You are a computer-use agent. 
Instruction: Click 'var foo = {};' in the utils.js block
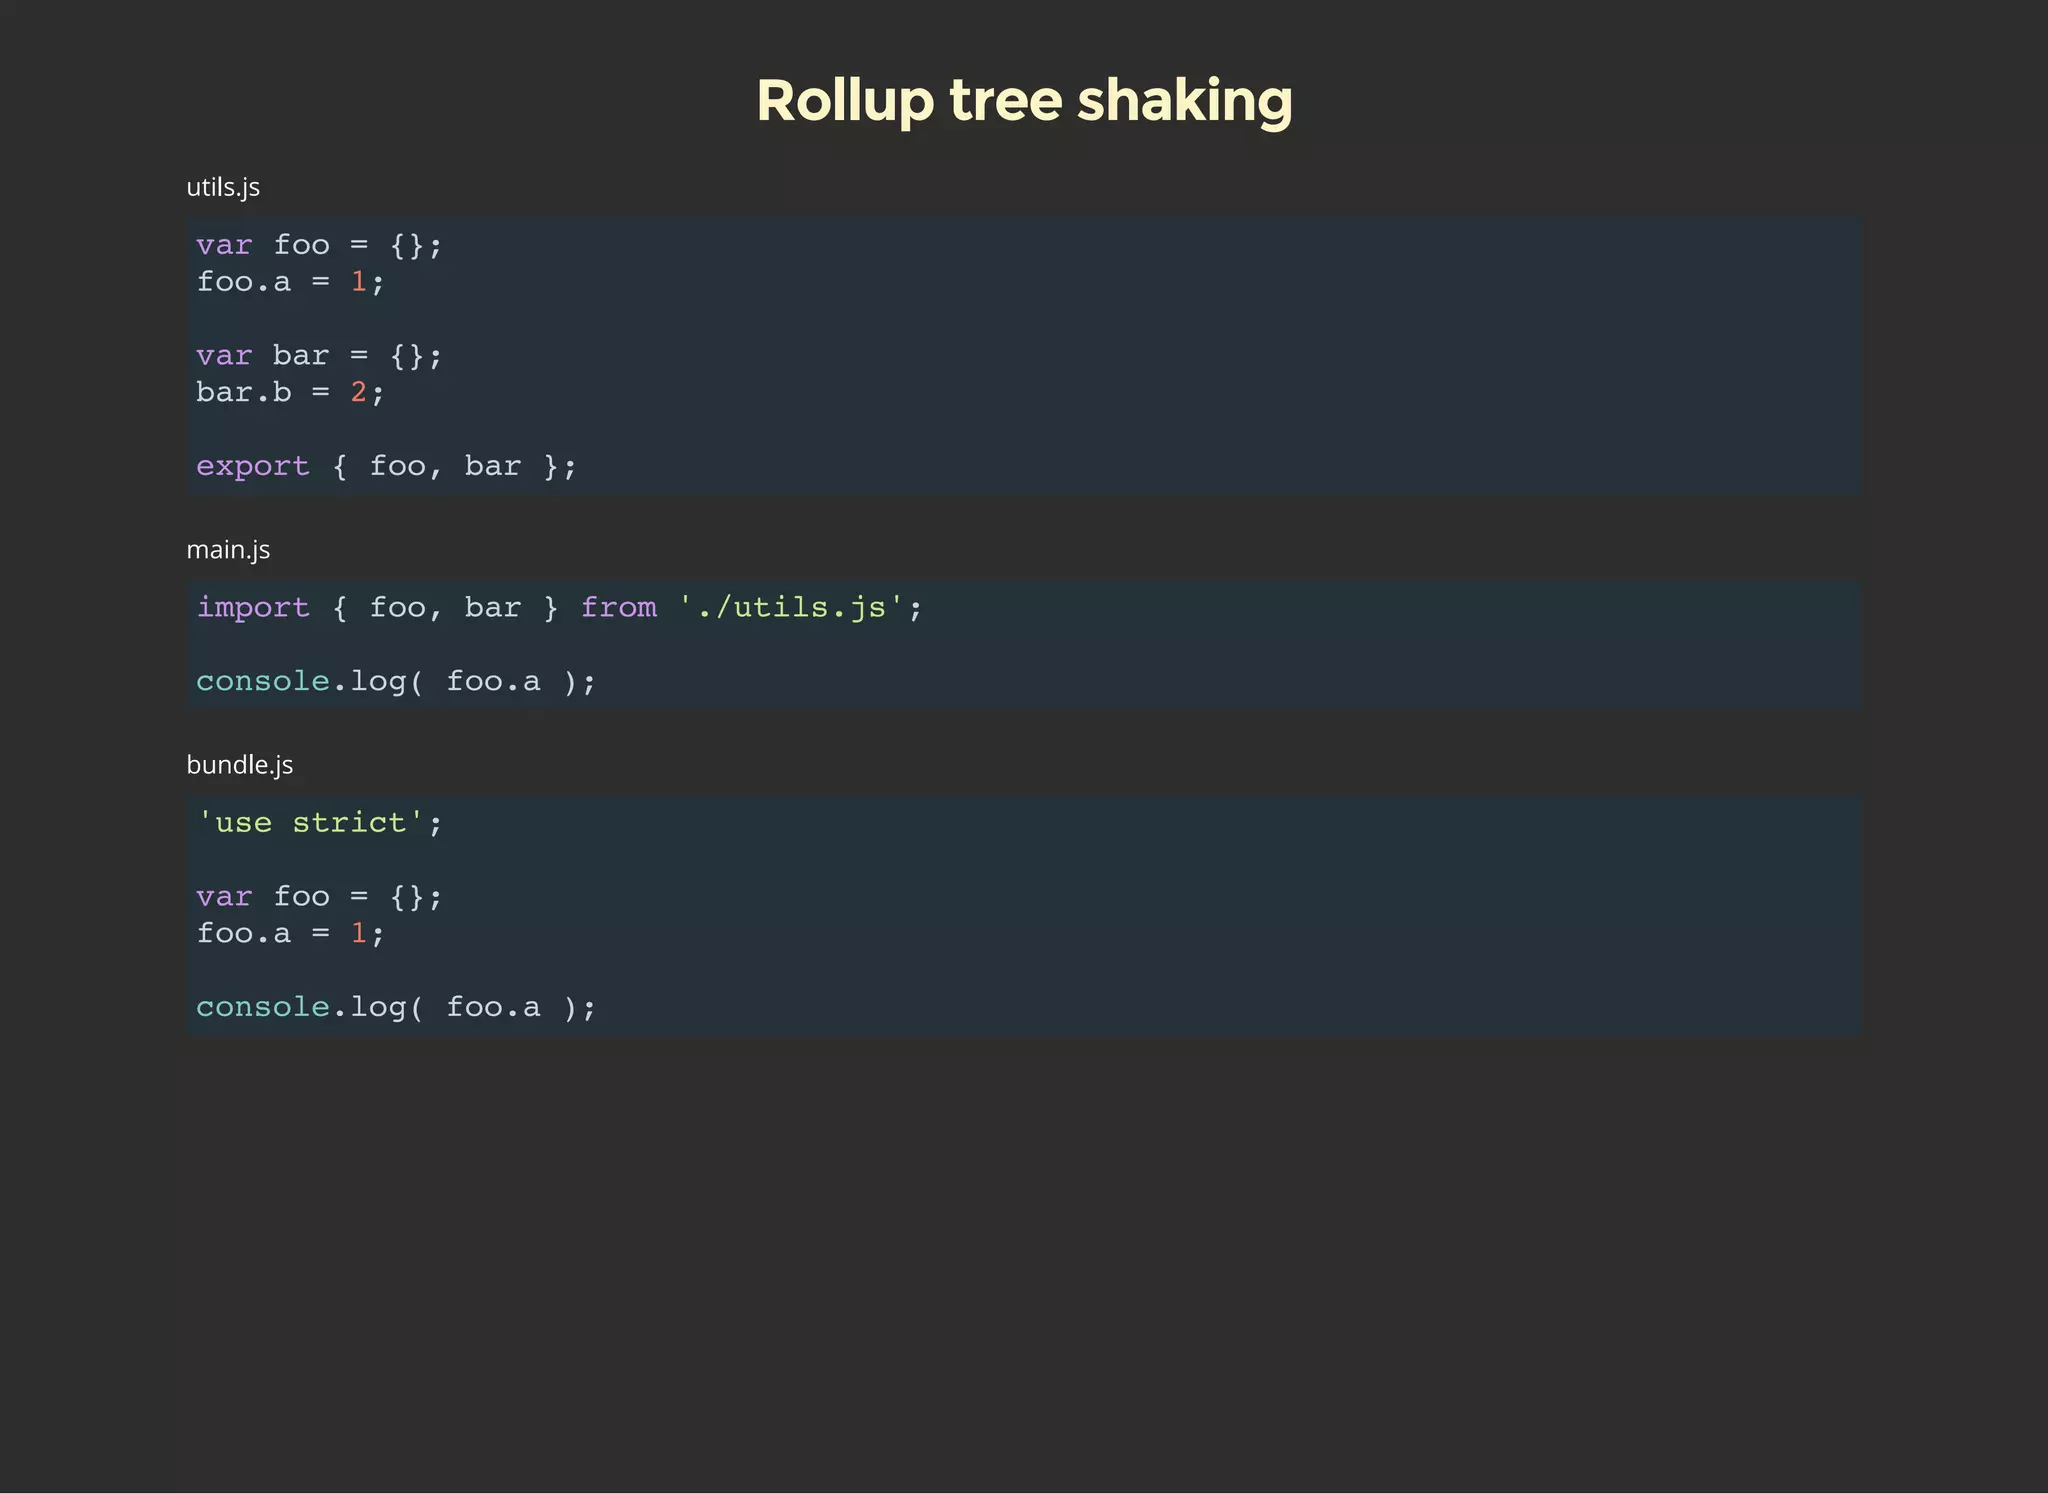319,245
